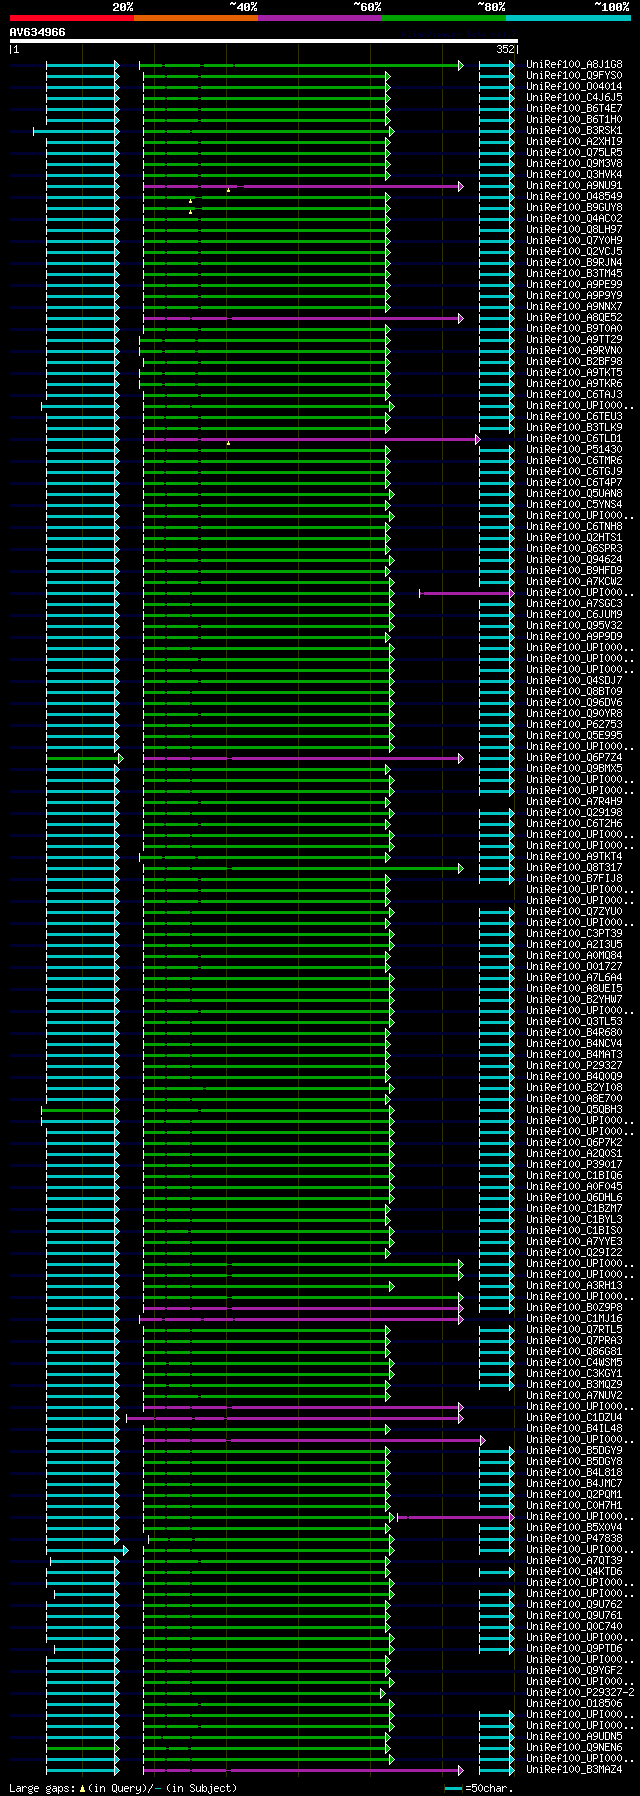
Task: Select the UniRef100_Q5QBH3 label
Action: [574, 1110]
